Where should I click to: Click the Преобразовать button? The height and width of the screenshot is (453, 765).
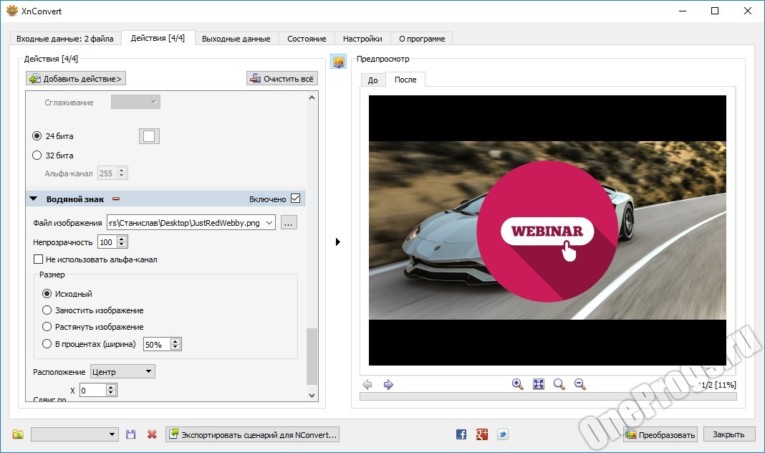click(x=660, y=434)
